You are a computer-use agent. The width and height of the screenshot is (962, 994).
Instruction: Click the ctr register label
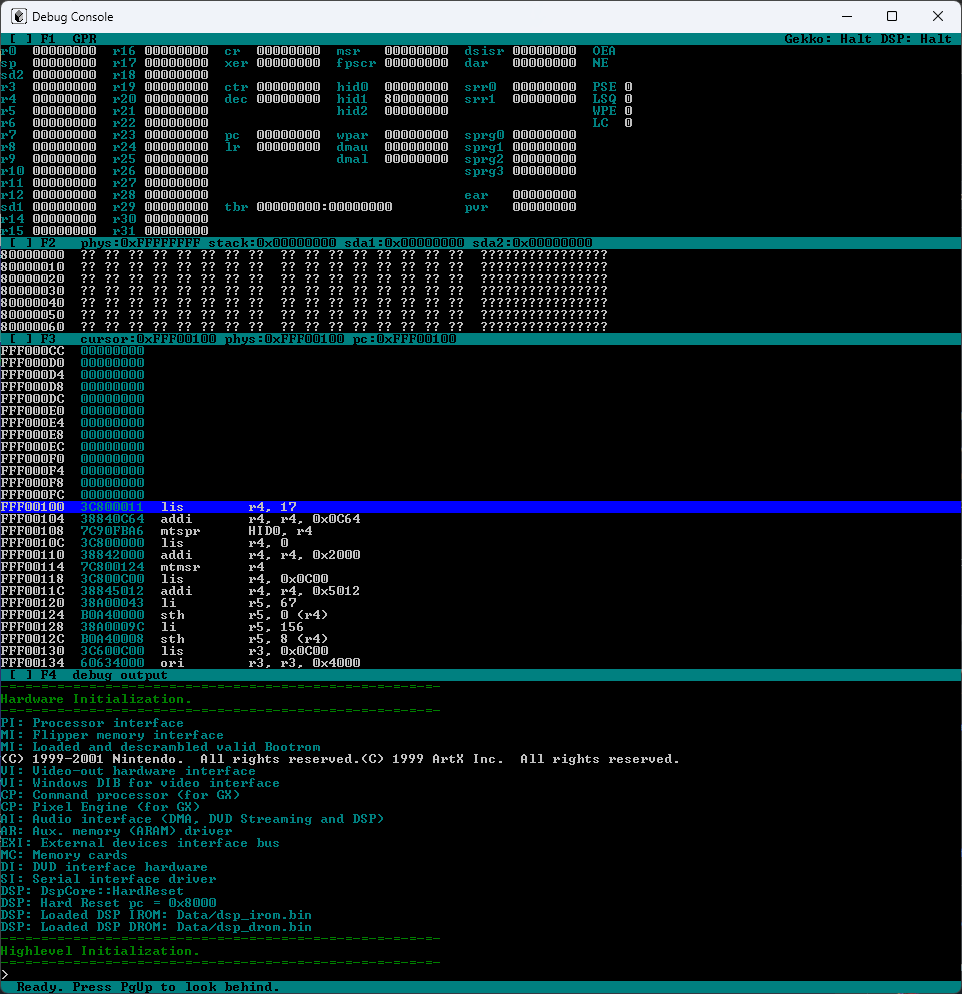click(236, 87)
